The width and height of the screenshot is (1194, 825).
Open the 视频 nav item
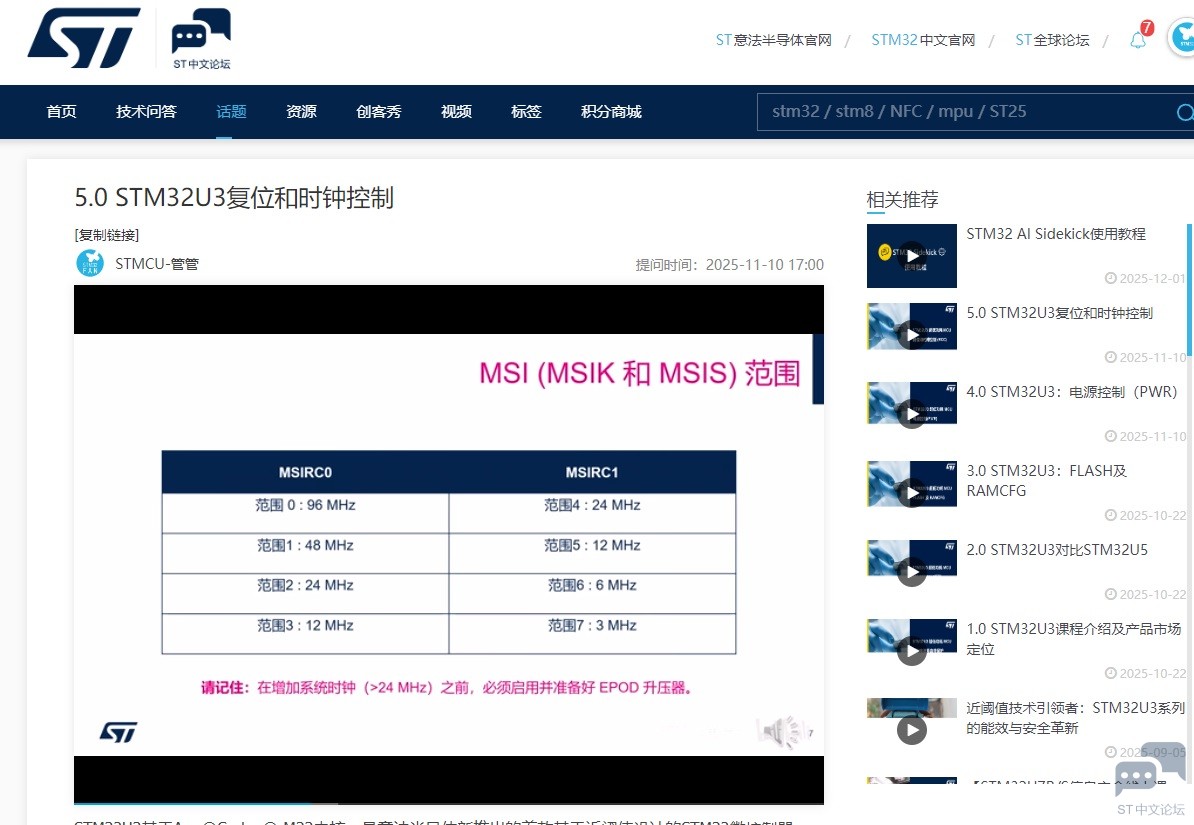[x=456, y=111]
